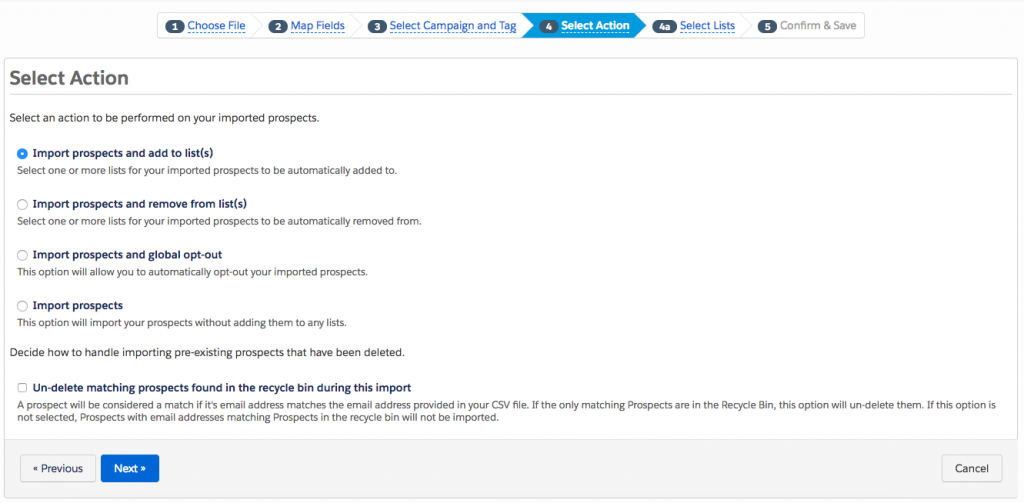Jump to the Select Lists step
The image size is (1024, 503).
pyautogui.click(x=707, y=26)
